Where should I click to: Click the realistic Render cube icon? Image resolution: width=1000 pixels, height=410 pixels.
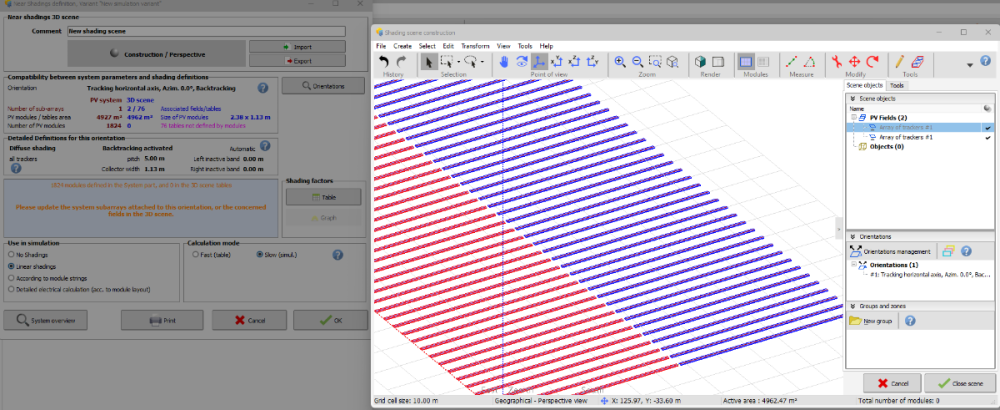coord(701,62)
